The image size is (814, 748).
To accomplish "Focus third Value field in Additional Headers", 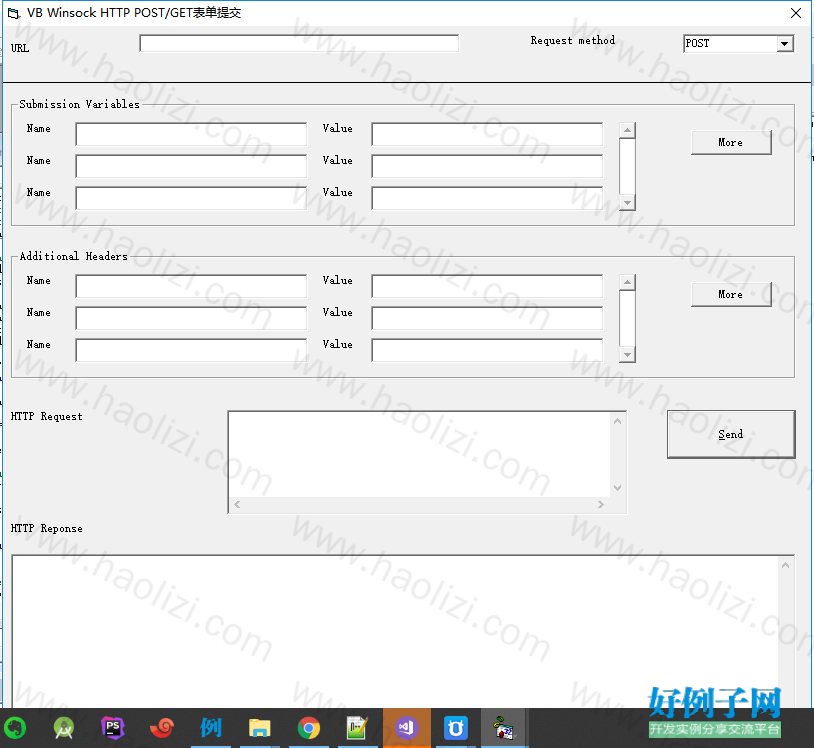I will 487,350.
